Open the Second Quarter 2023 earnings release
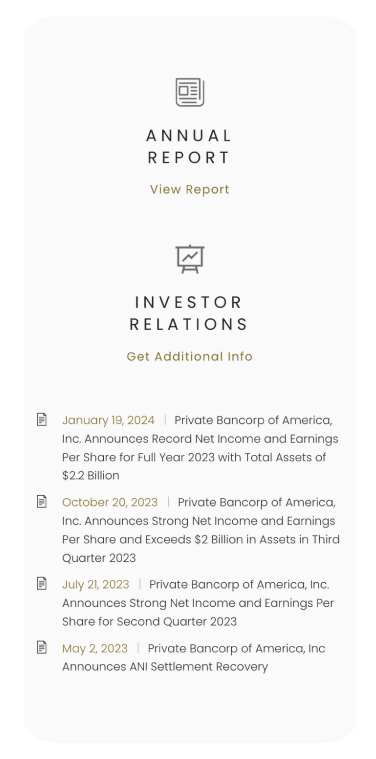The height and width of the screenshot is (759, 376). click(198, 603)
